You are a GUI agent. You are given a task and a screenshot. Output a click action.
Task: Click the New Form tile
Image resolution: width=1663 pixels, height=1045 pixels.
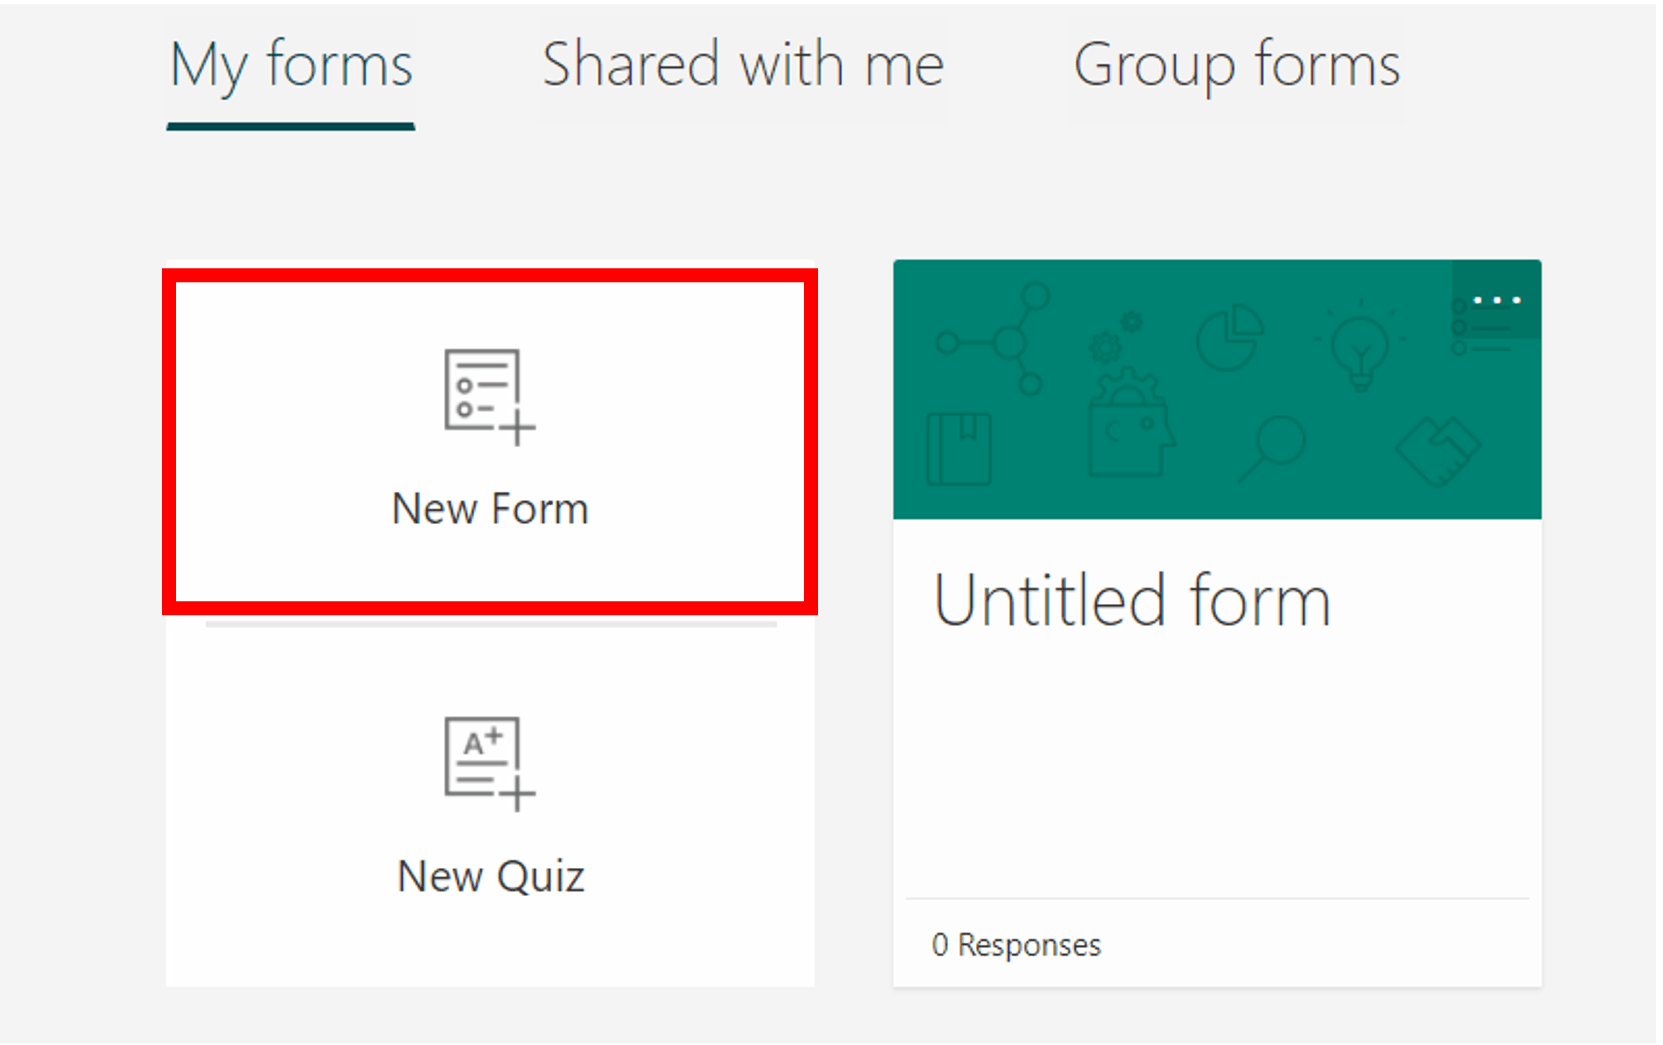click(x=489, y=440)
